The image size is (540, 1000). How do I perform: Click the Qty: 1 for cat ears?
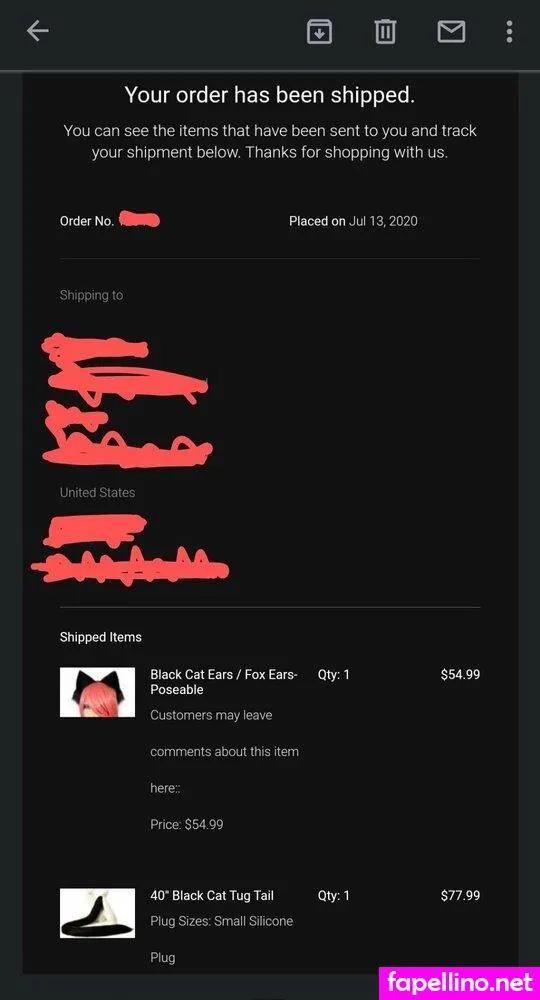(333, 674)
